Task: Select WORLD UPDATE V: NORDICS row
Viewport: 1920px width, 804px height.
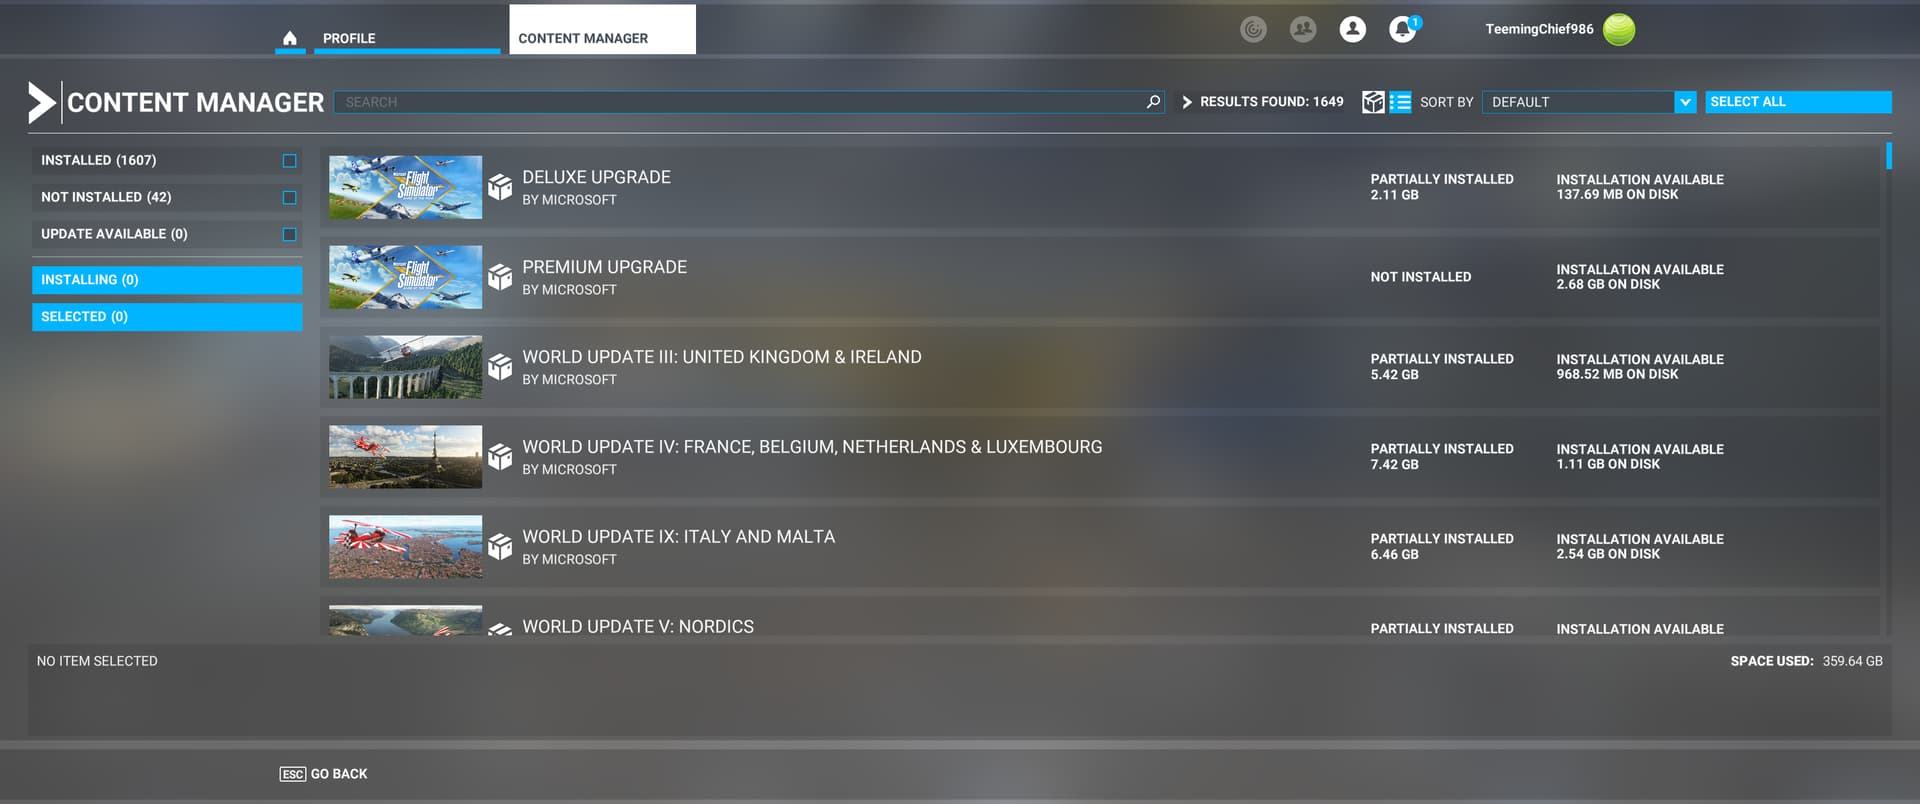Action: [x=1100, y=617]
